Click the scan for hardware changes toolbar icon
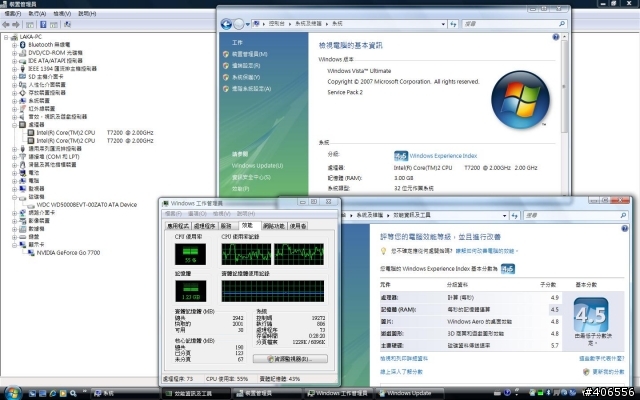Viewport: 640px width, 400px height. [67, 24]
